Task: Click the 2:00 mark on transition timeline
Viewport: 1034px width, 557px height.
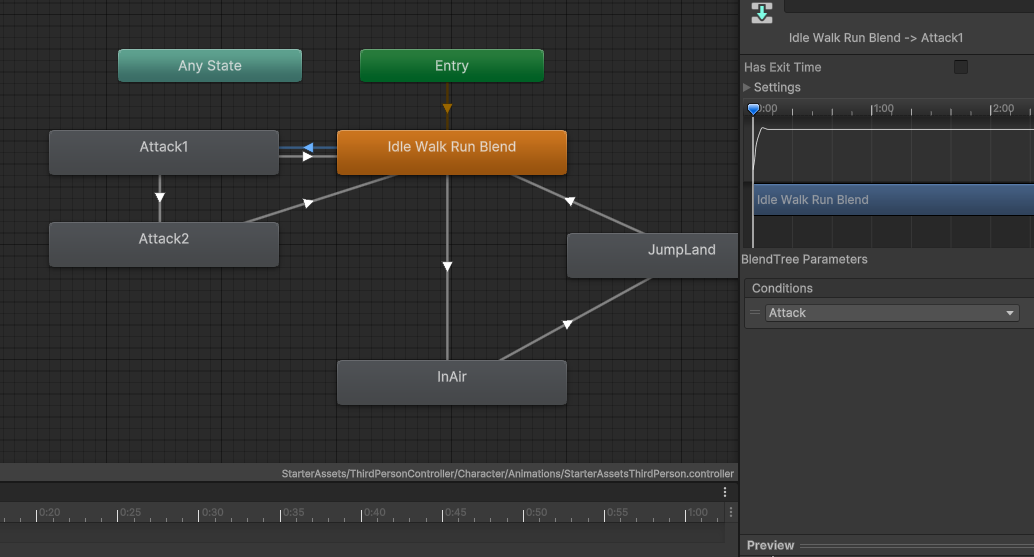Action: (1002, 108)
